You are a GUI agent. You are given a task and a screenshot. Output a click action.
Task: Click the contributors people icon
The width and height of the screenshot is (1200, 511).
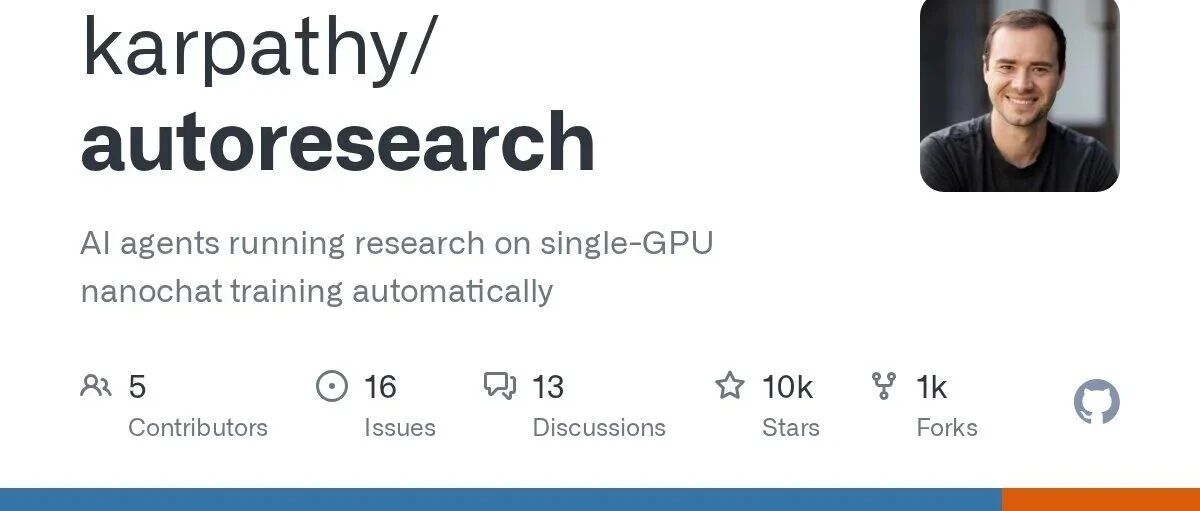coord(96,386)
